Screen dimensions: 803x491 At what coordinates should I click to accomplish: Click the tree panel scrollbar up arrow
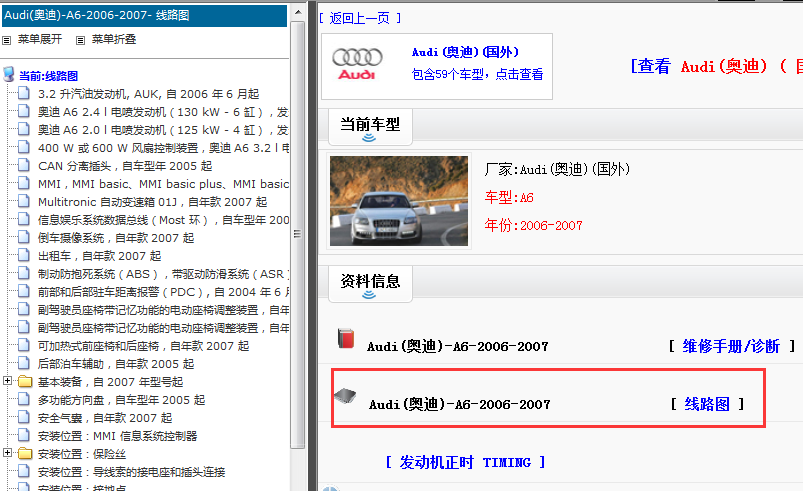click(298, 12)
